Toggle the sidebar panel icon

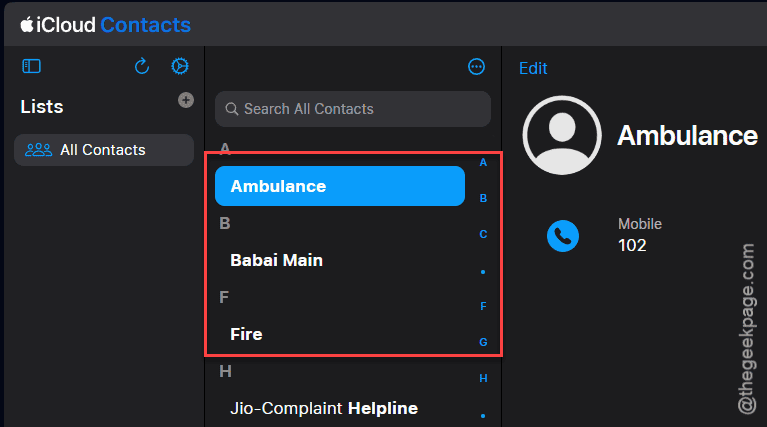[31, 66]
